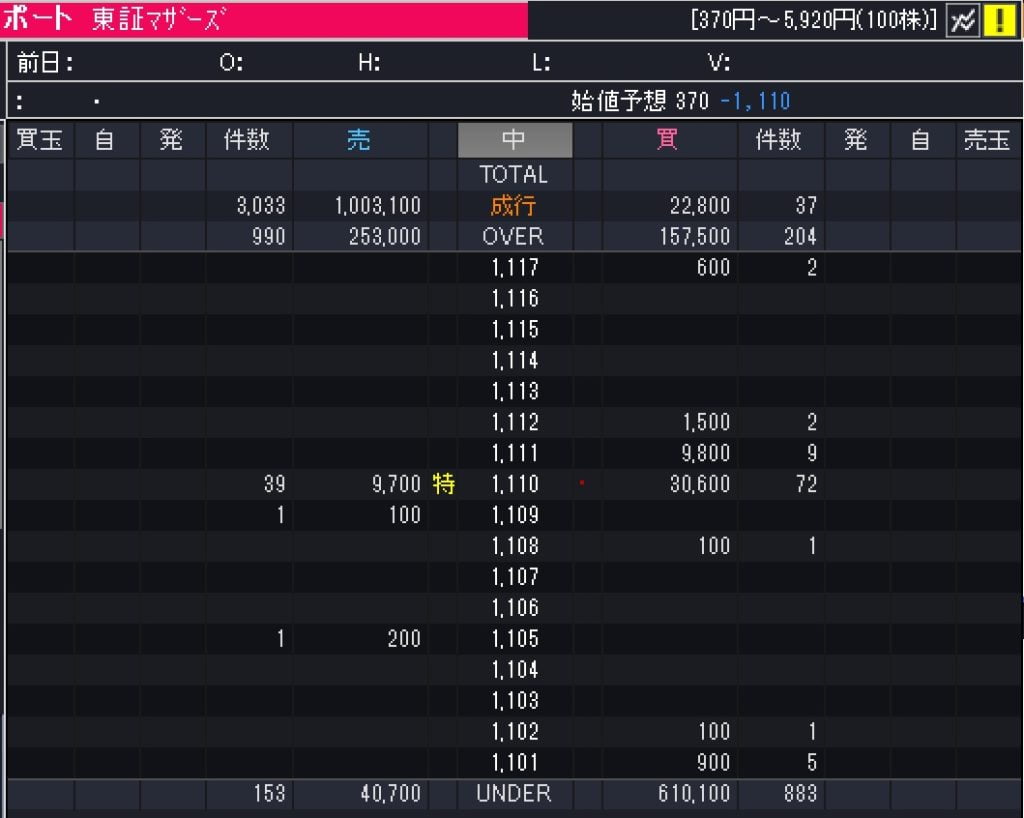The image size is (1024, 818).
Task: Click the ポート stock name title
Action: click(38, 18)
